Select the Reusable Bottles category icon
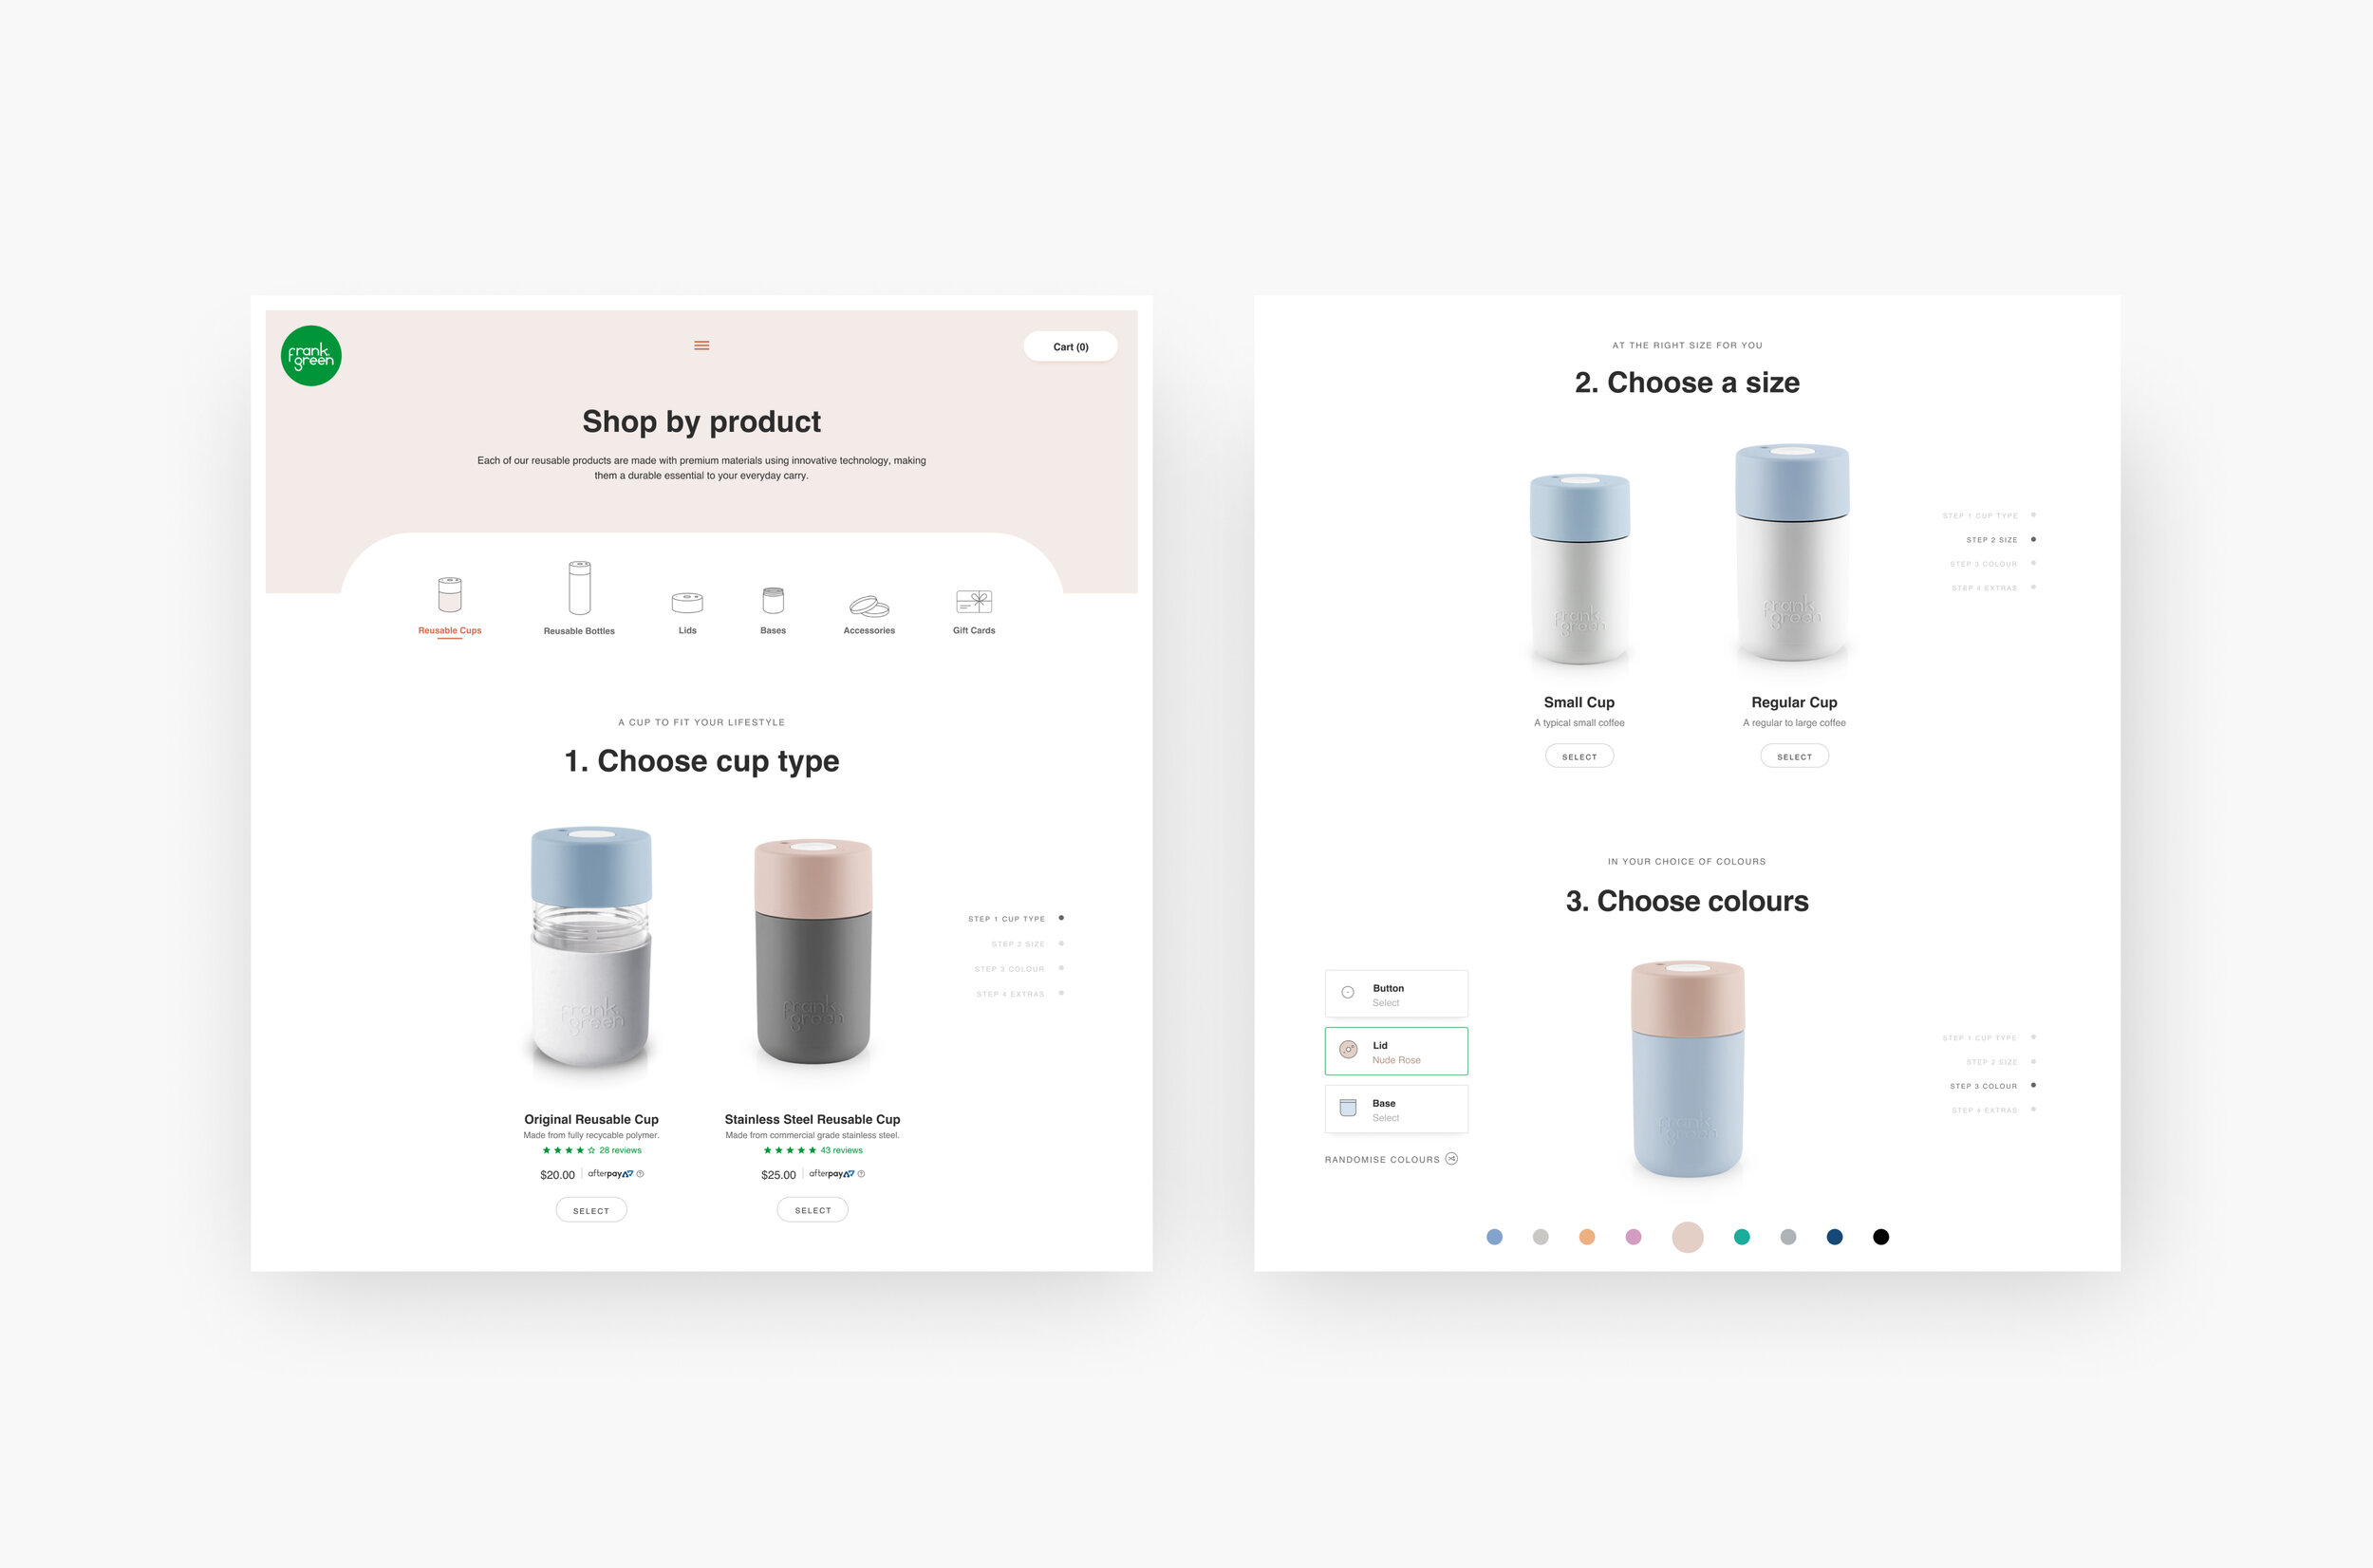 (x=579, y=587)
